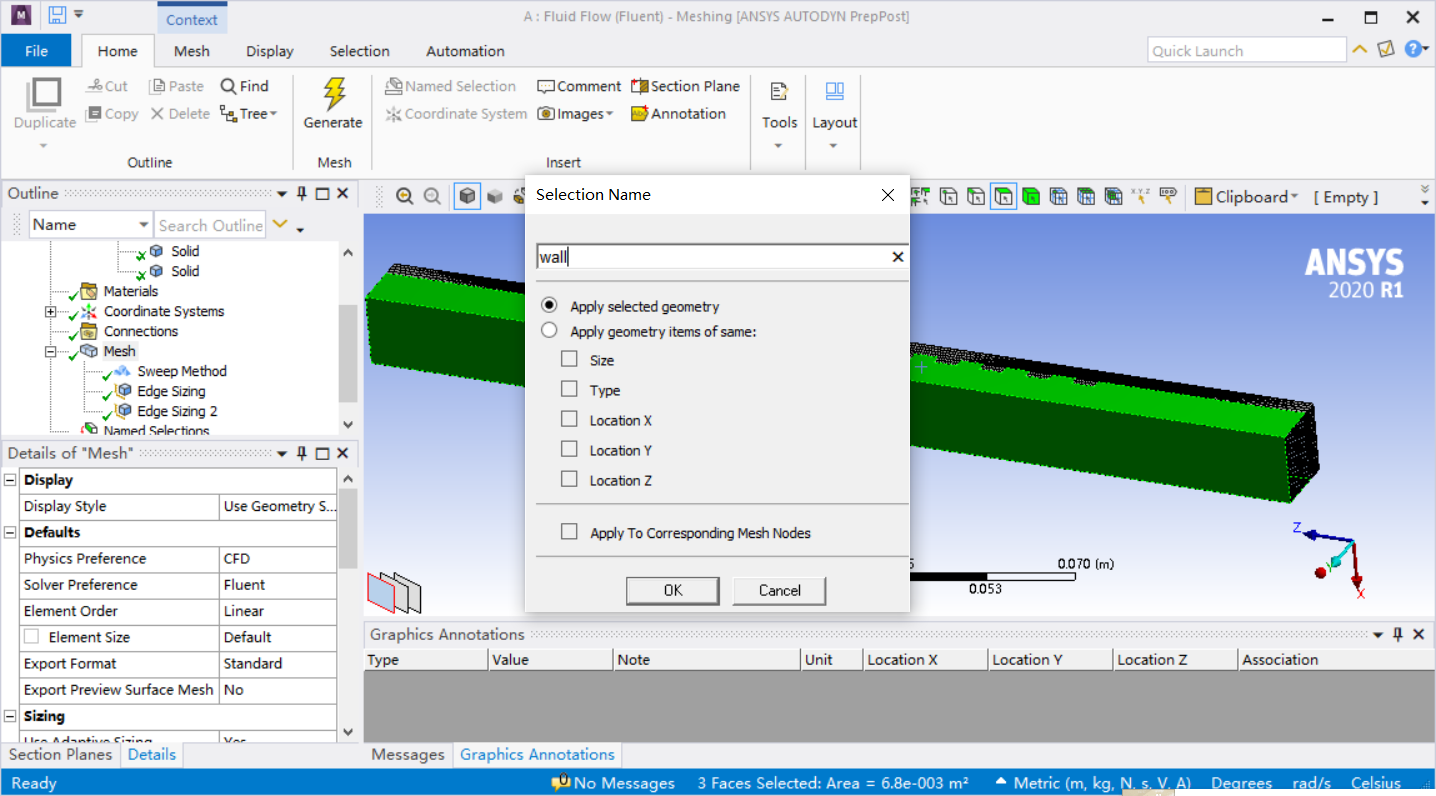Viewport: 1436px width, 796px height.
Task: Click the XYZ hit point coordinates icon
Action: point(1140,197)
